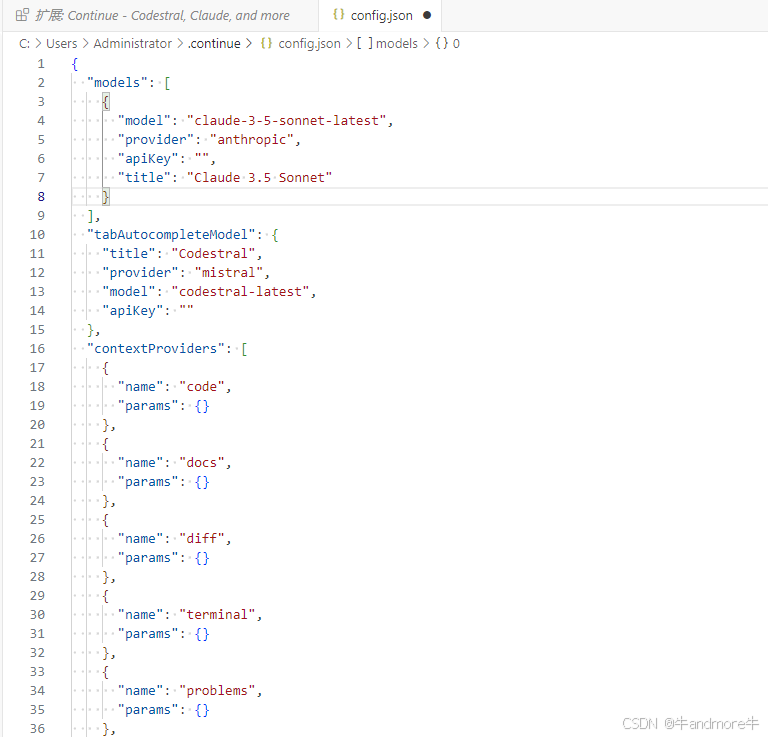The image size is (768, 737).
Task: Open the 0 object breadcrumb segment
Action: tap(456, 44)
